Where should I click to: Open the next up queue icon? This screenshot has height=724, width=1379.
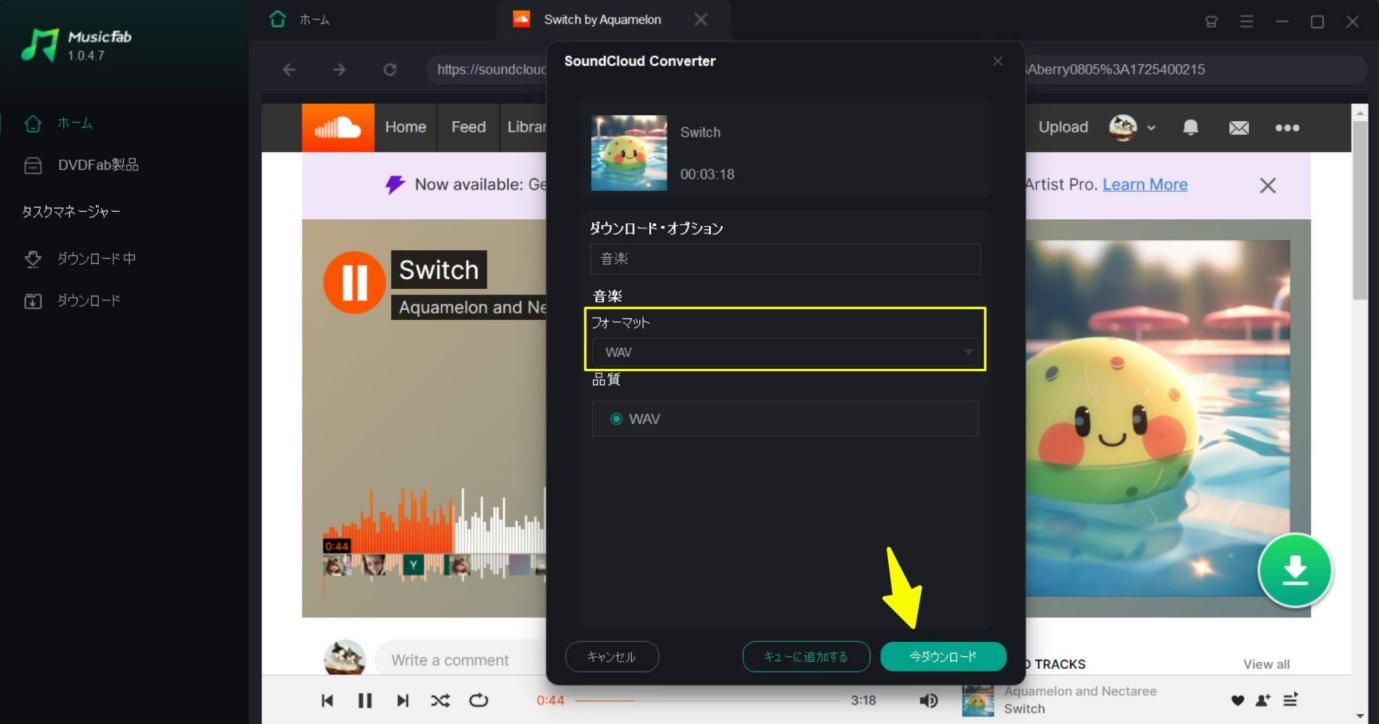(x=1291, y=700)
